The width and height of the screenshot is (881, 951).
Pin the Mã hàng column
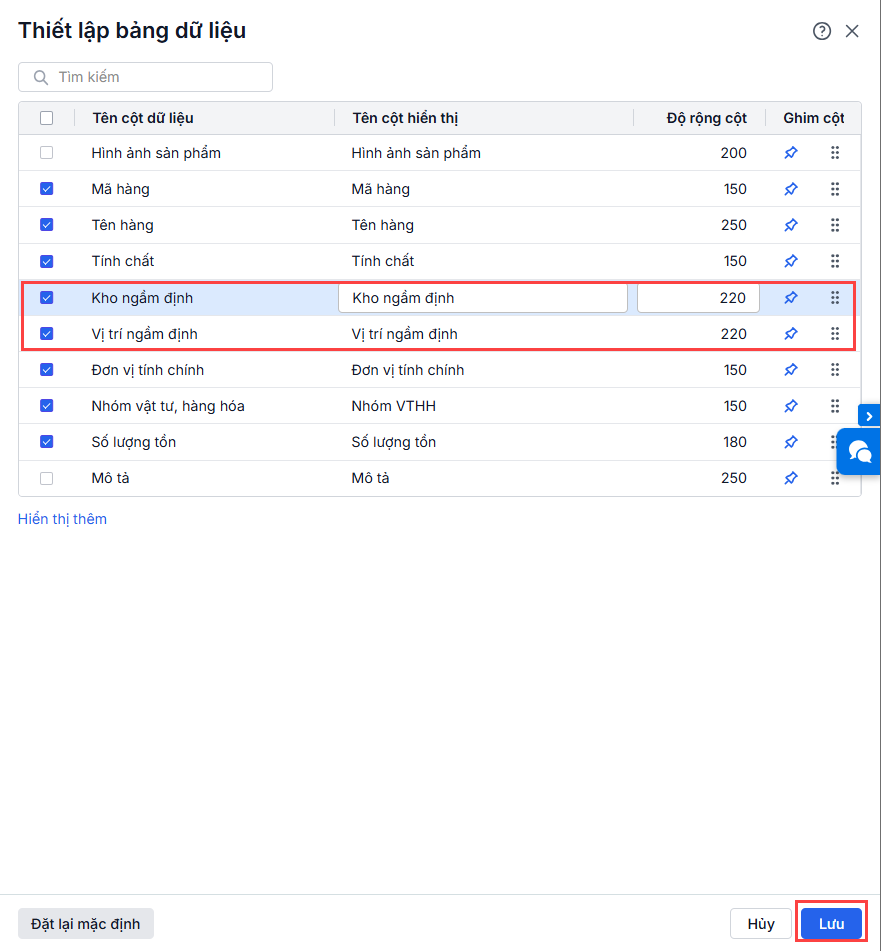(x=791, y=189)
